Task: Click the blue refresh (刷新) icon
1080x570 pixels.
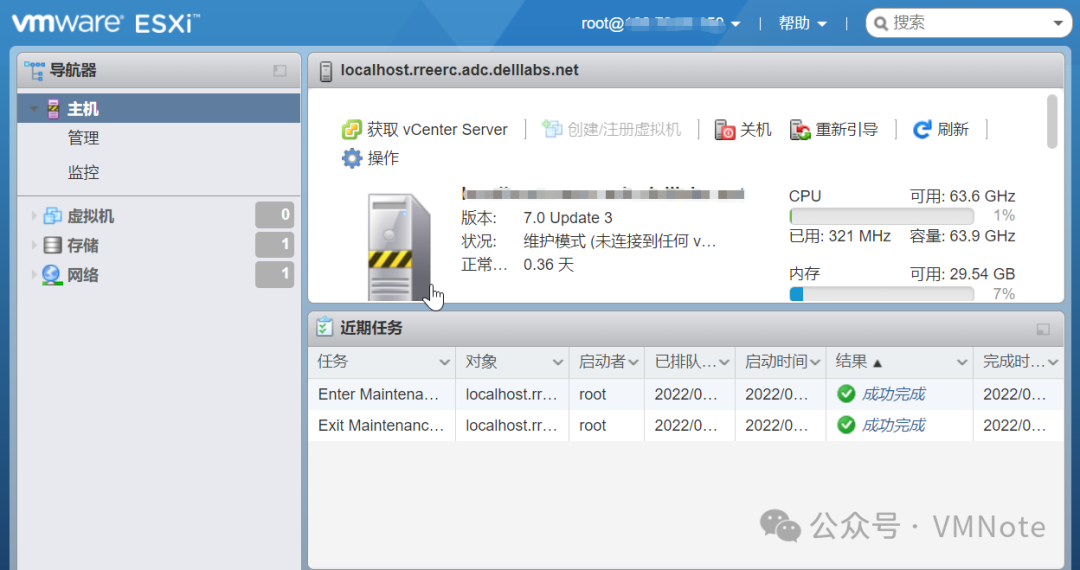Action: tap(922, 129)
